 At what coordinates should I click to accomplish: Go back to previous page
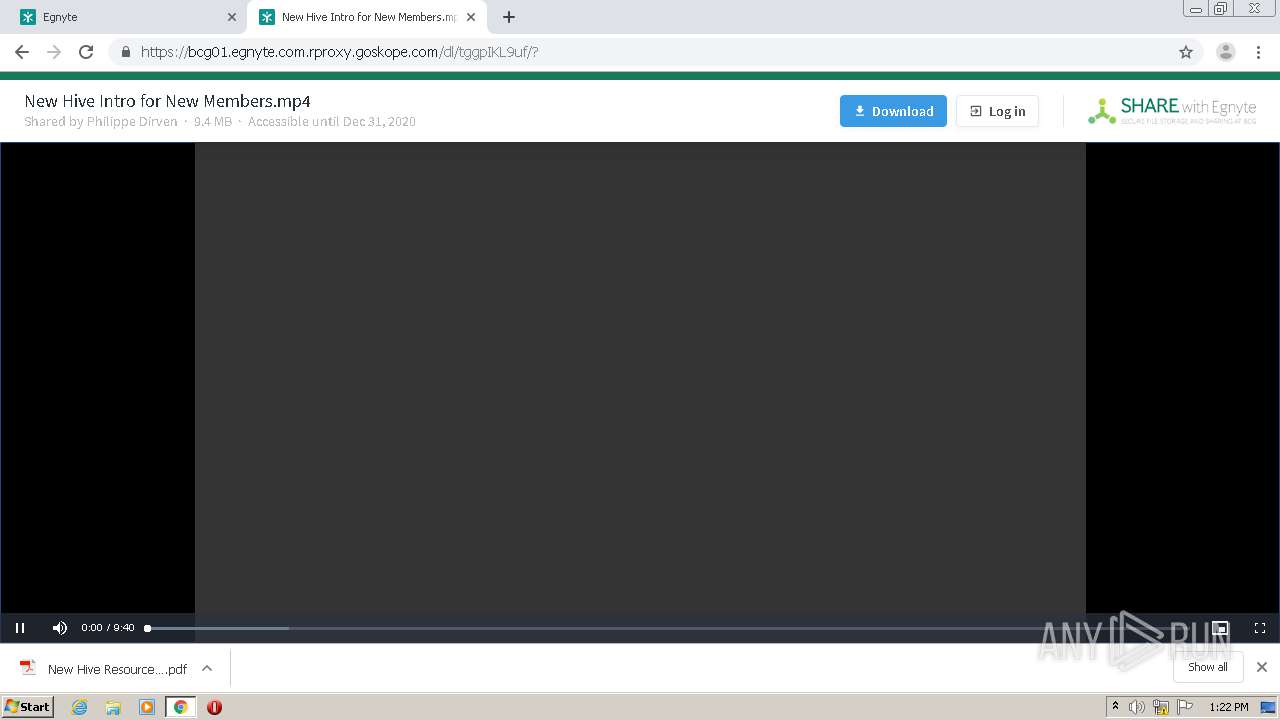[x=22, y=52]
